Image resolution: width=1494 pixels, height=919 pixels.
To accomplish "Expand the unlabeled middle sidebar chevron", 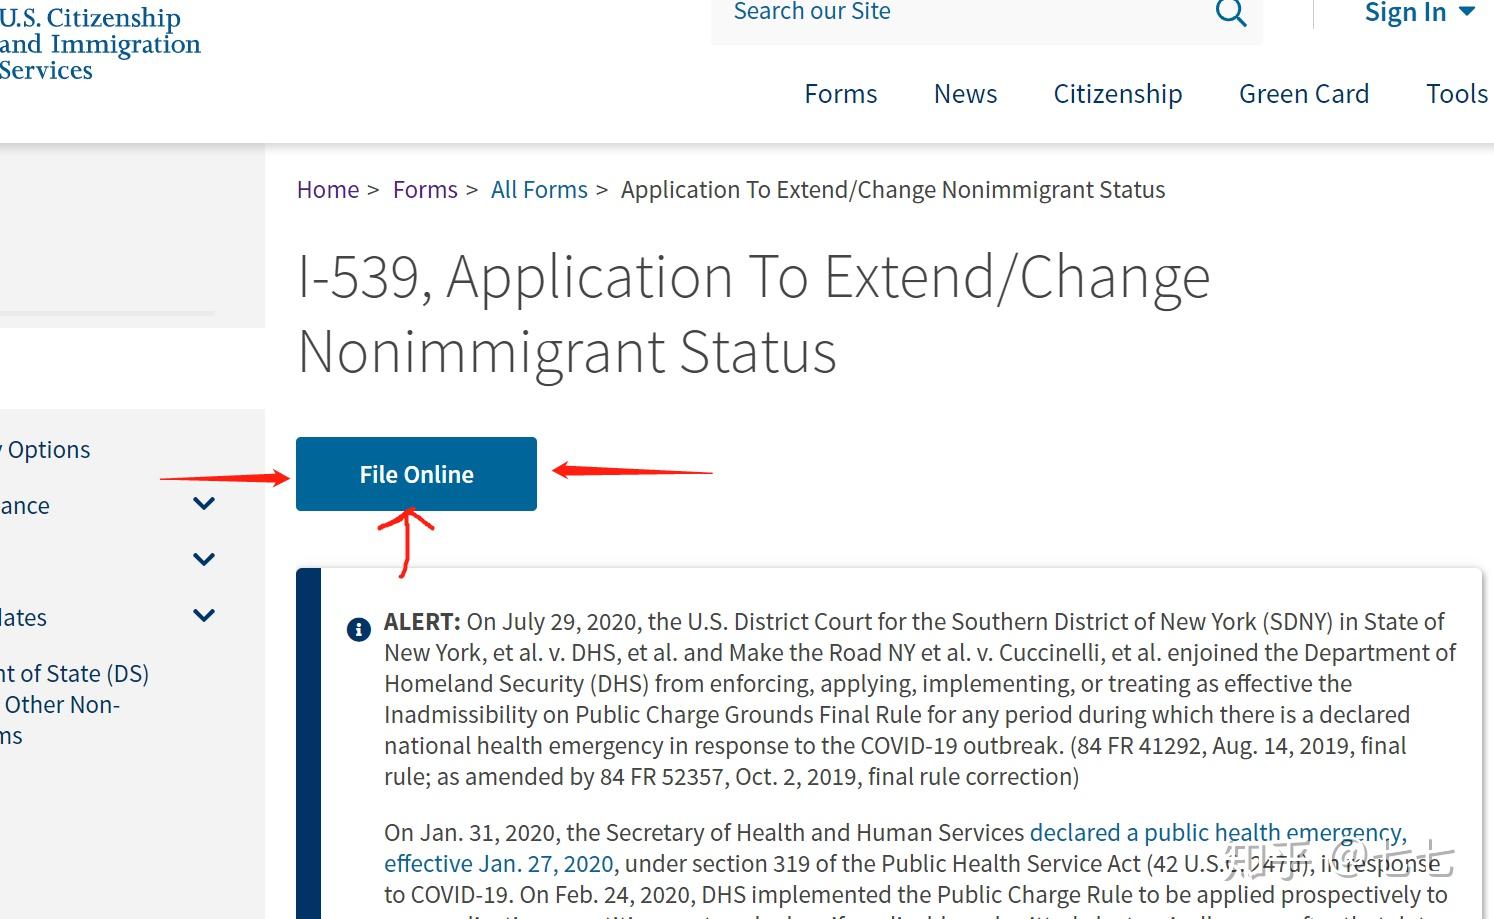I will [204, 560].
